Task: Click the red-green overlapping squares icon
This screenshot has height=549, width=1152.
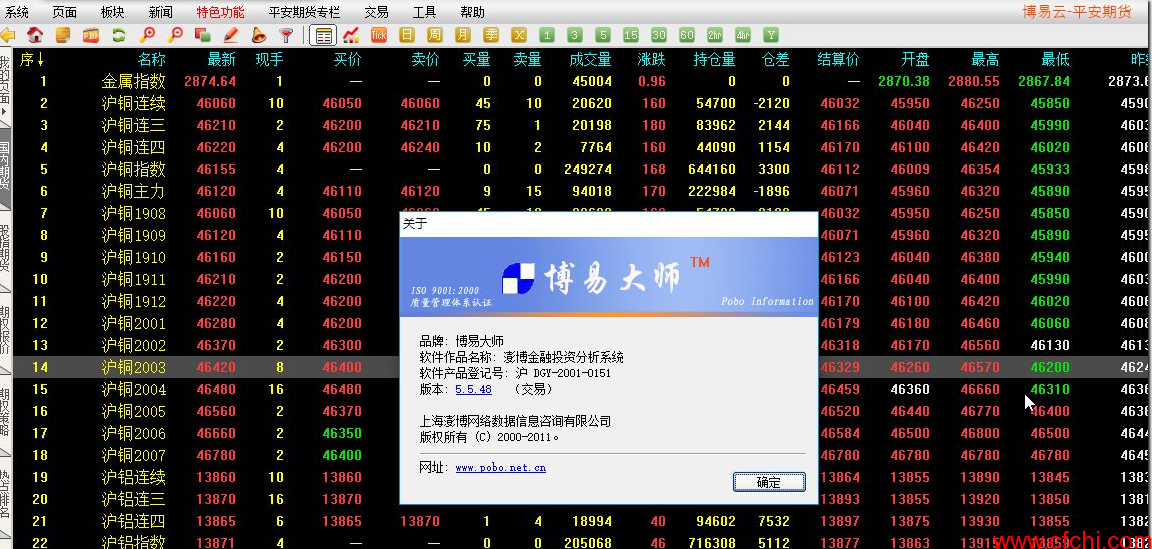Action: (x=203, y=35)
